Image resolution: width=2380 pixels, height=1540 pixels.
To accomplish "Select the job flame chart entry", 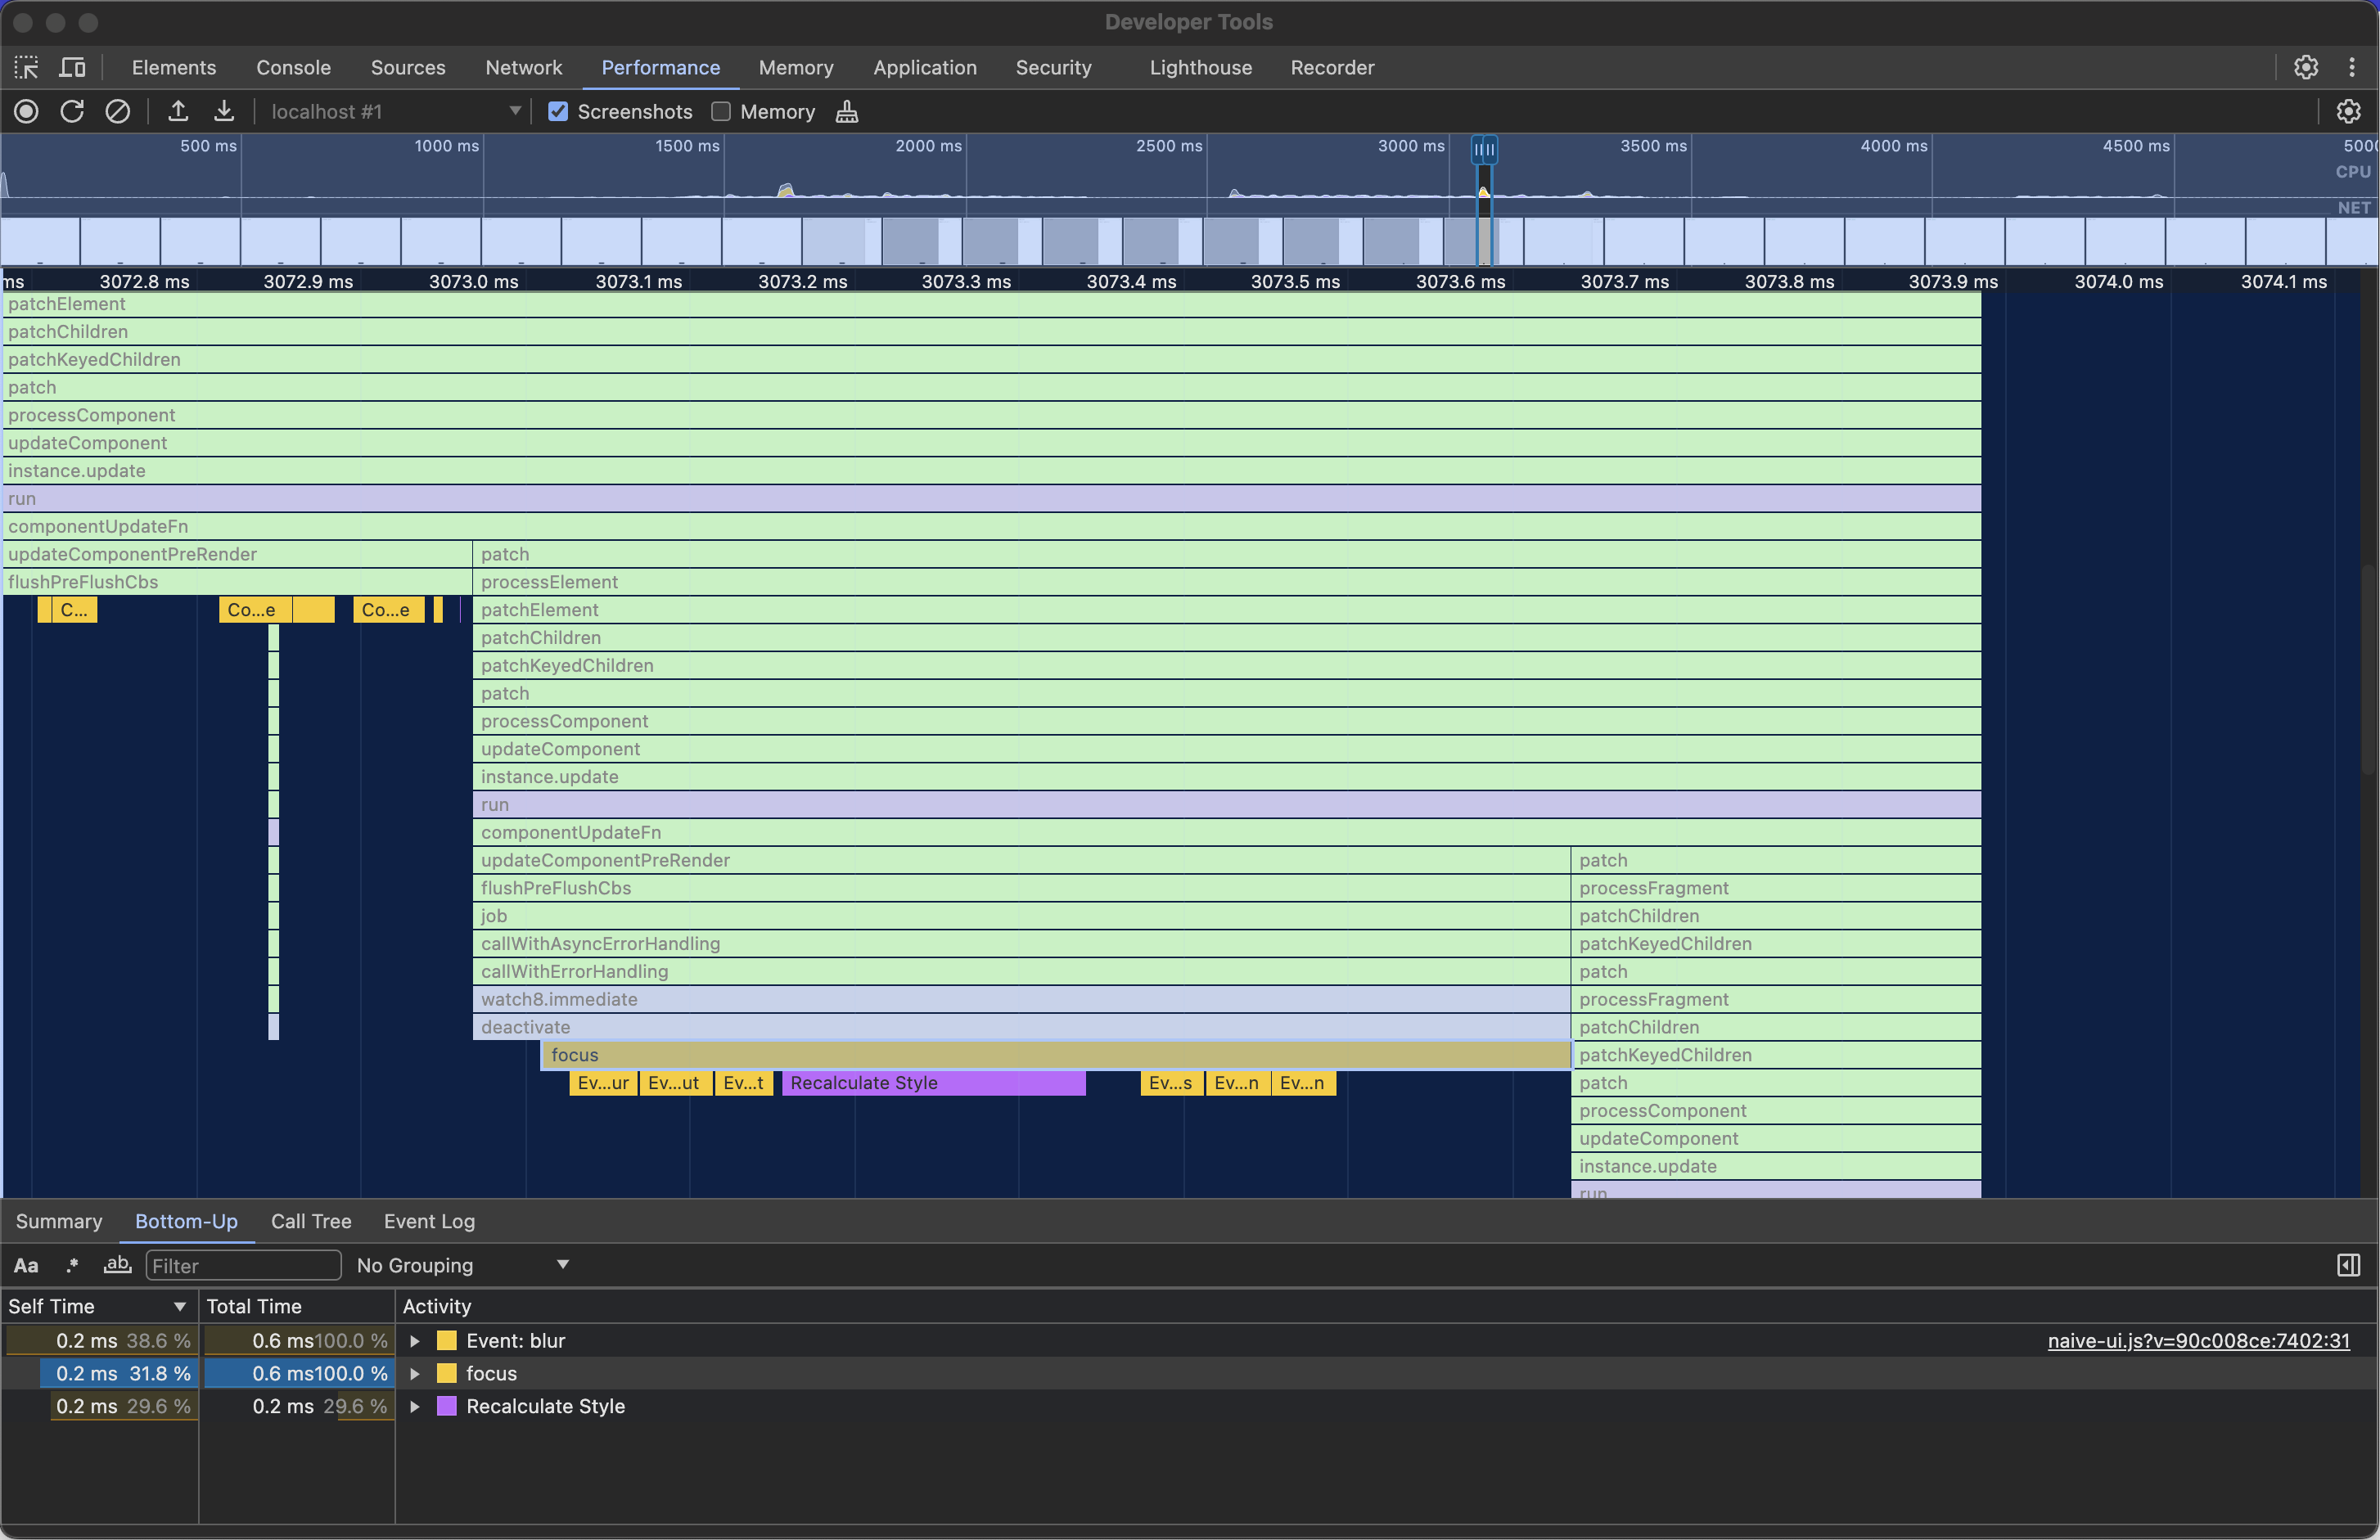I will pos(1021,916).
